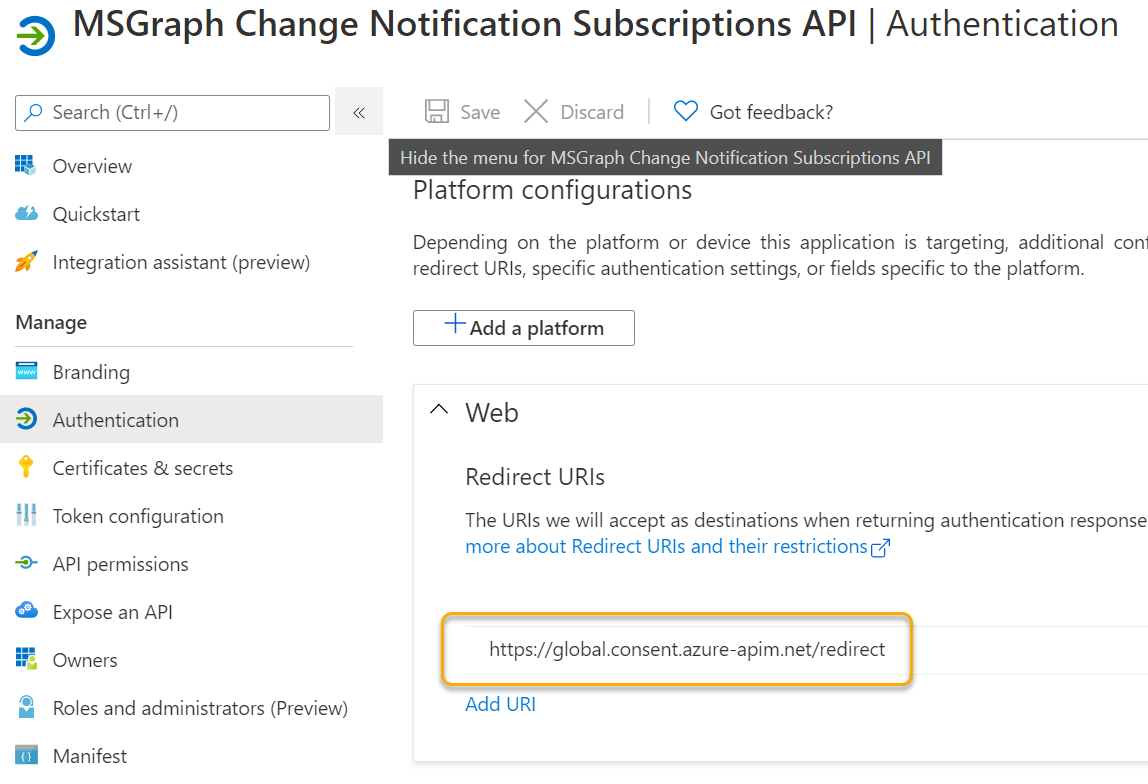The image size is (1148, 784).
Task: Click the Certificates & secrets key icon
Action: pyautogui.click(x=26, y=466)
